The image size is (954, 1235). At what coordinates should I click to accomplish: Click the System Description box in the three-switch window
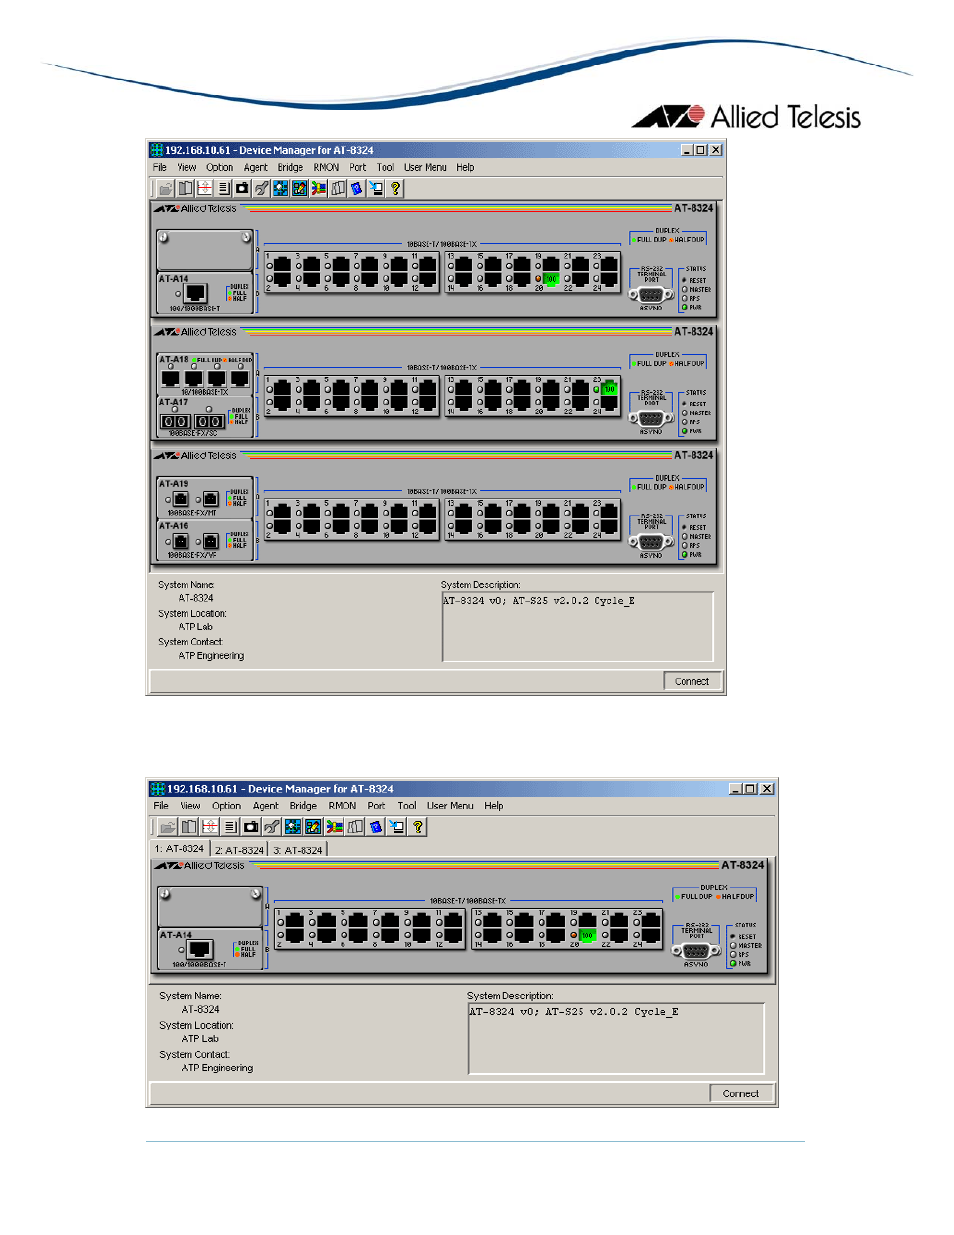578,626
